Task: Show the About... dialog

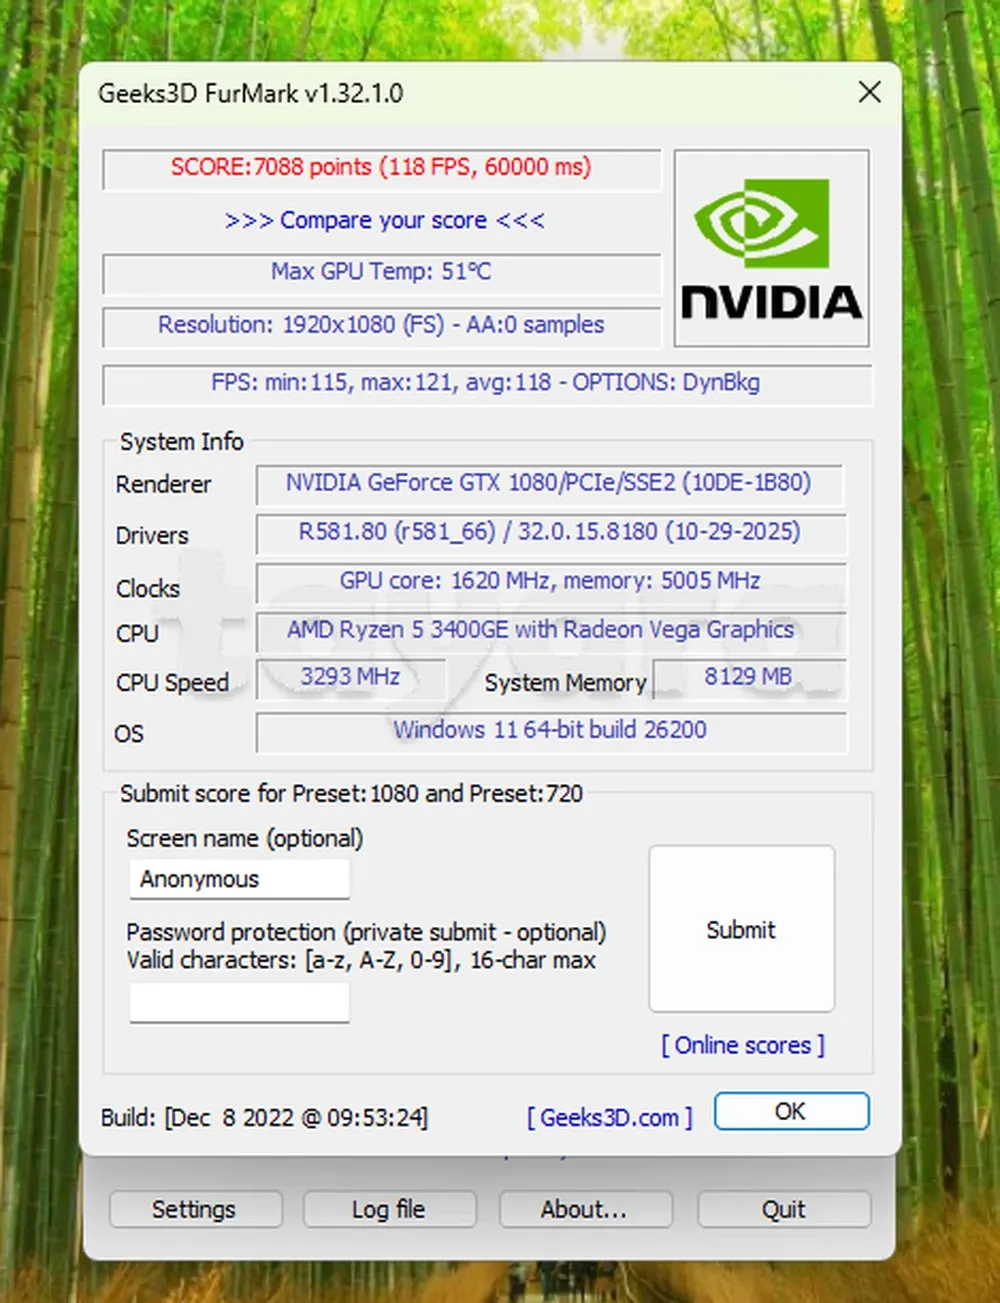Action: pos(585,1209)
